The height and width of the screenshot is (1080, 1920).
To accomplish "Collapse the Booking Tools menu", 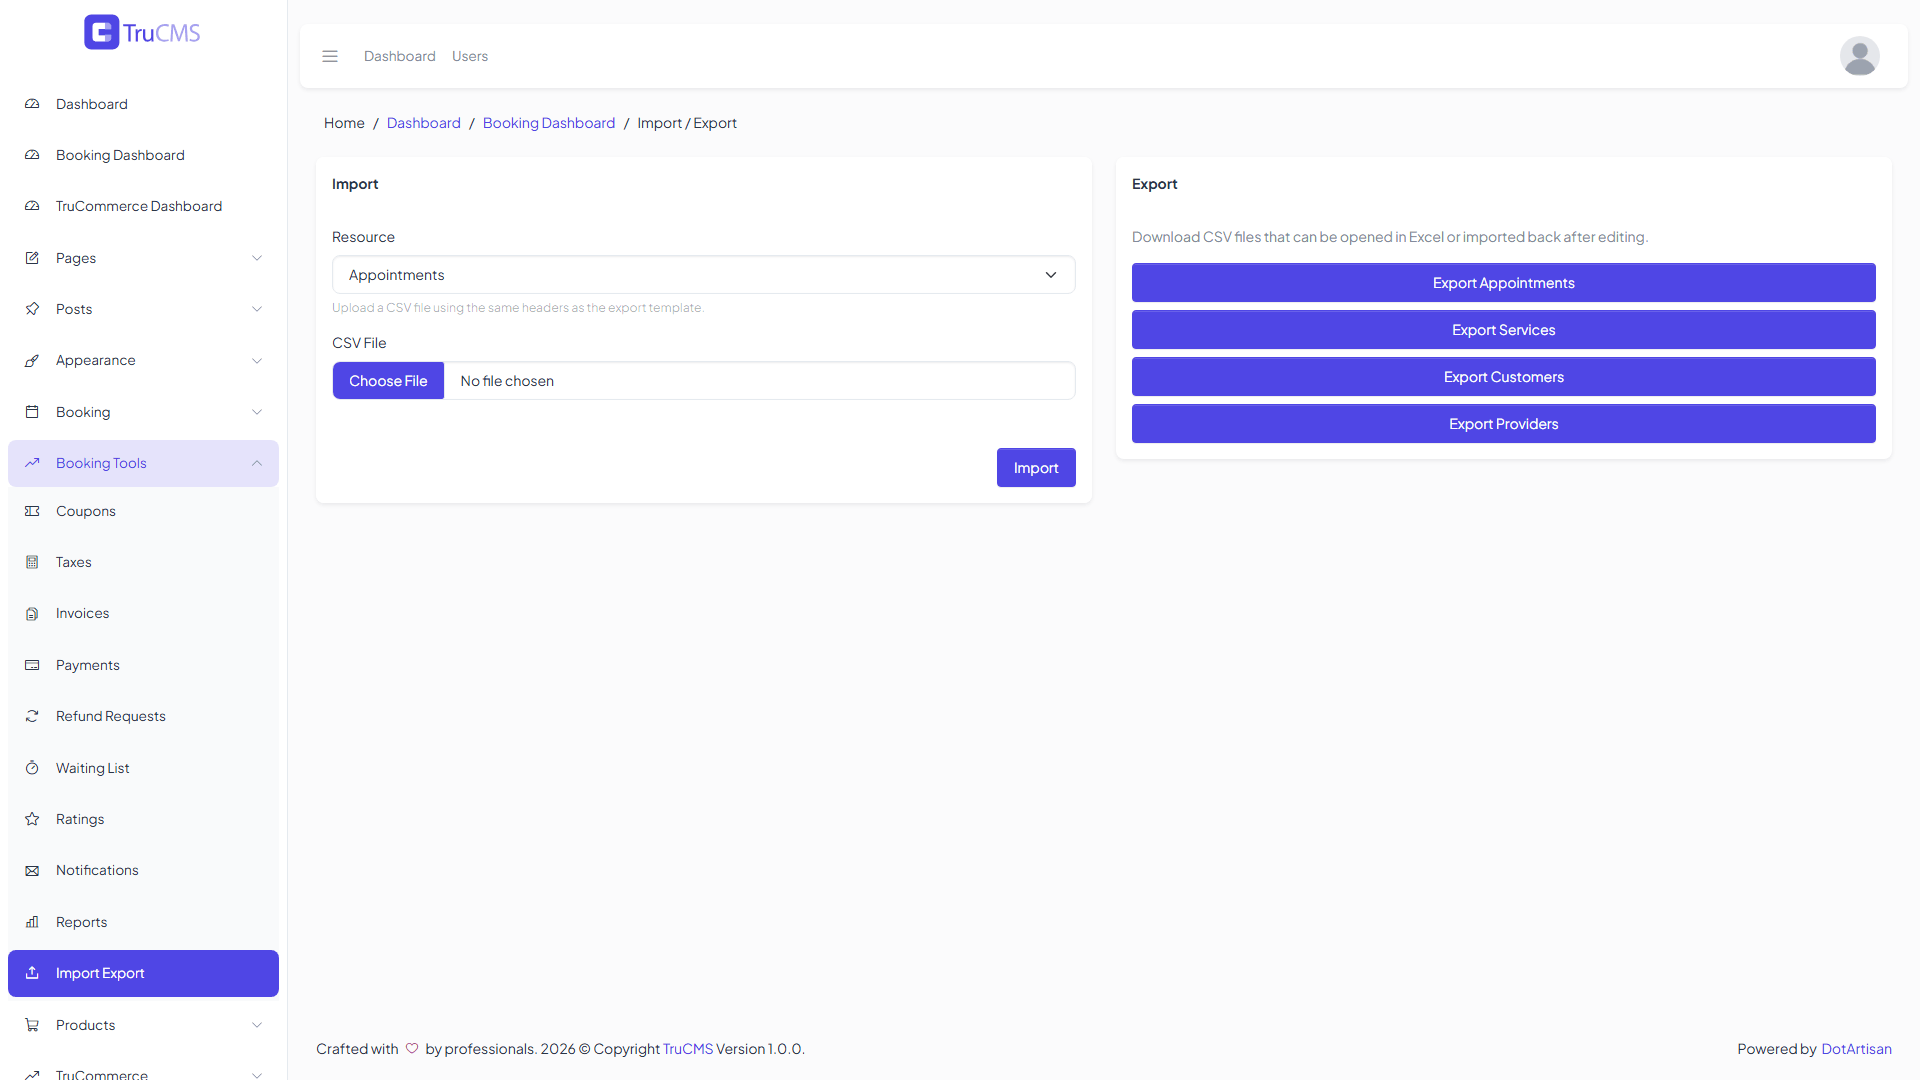I will 143,463.
